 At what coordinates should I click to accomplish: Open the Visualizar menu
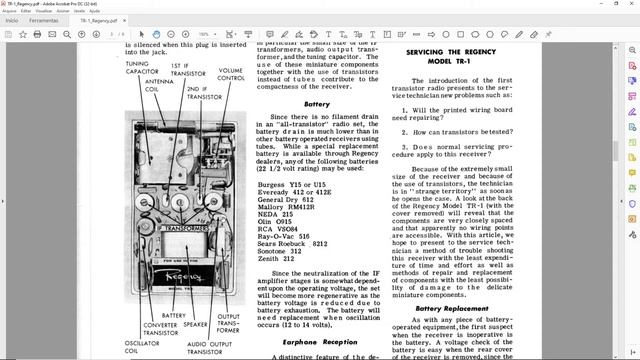(44, 11)
